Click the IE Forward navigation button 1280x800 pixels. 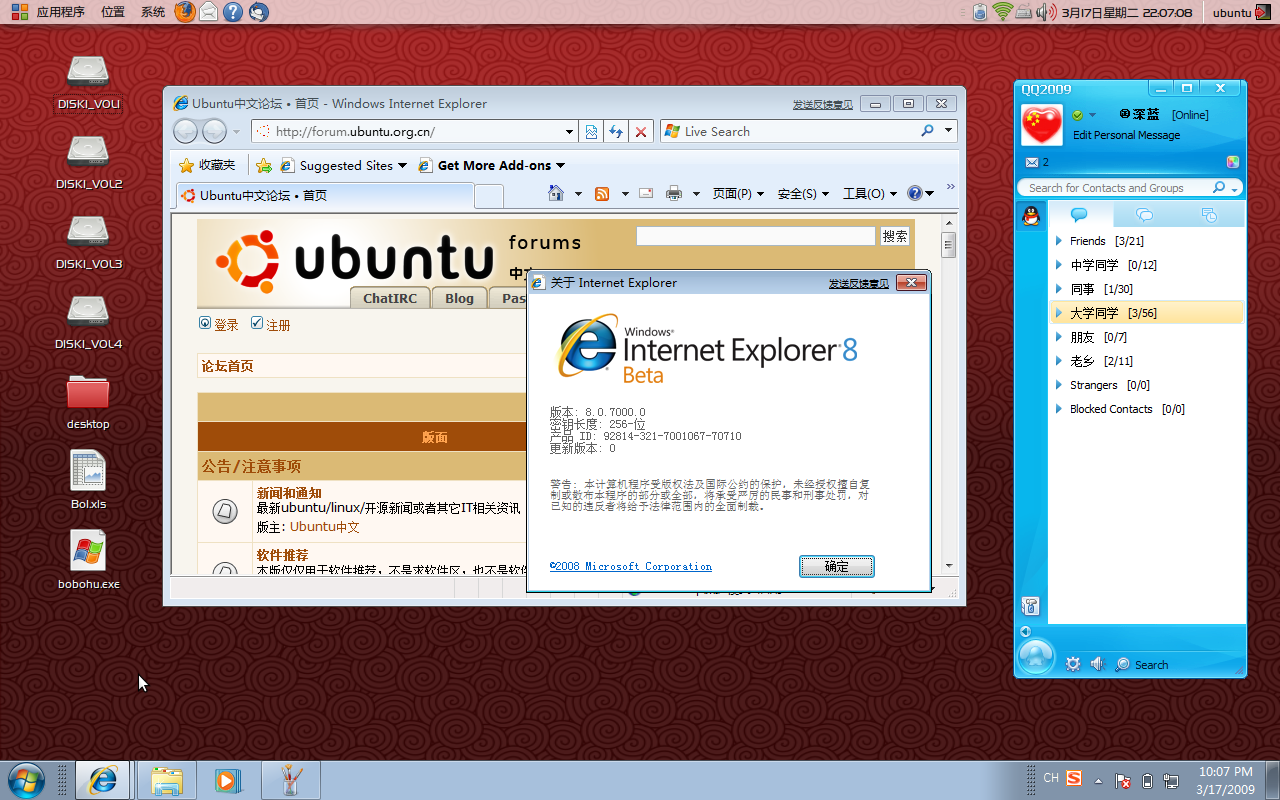pos(214,131)
